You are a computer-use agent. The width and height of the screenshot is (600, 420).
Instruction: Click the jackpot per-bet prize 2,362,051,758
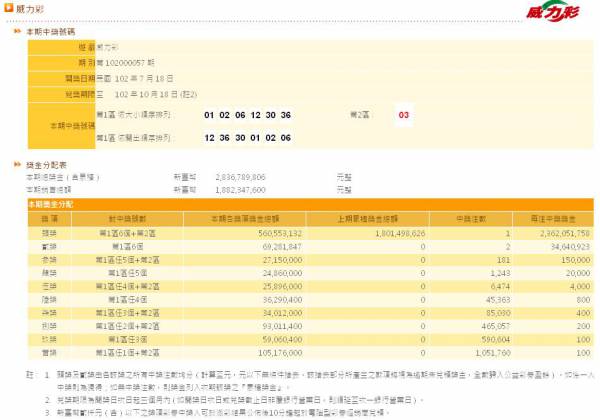565,233
